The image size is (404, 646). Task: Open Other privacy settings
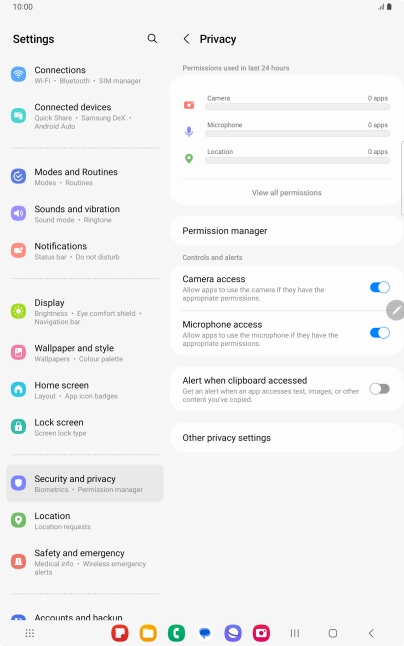tap(287, 438)
